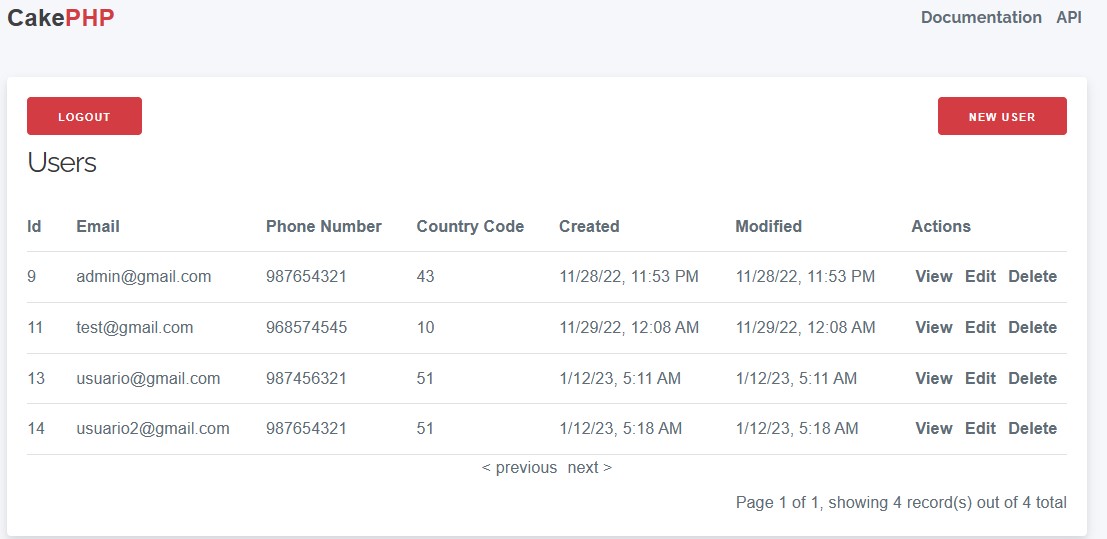
Task: Edit user test@gmail.com
Action: click(980, 328)
